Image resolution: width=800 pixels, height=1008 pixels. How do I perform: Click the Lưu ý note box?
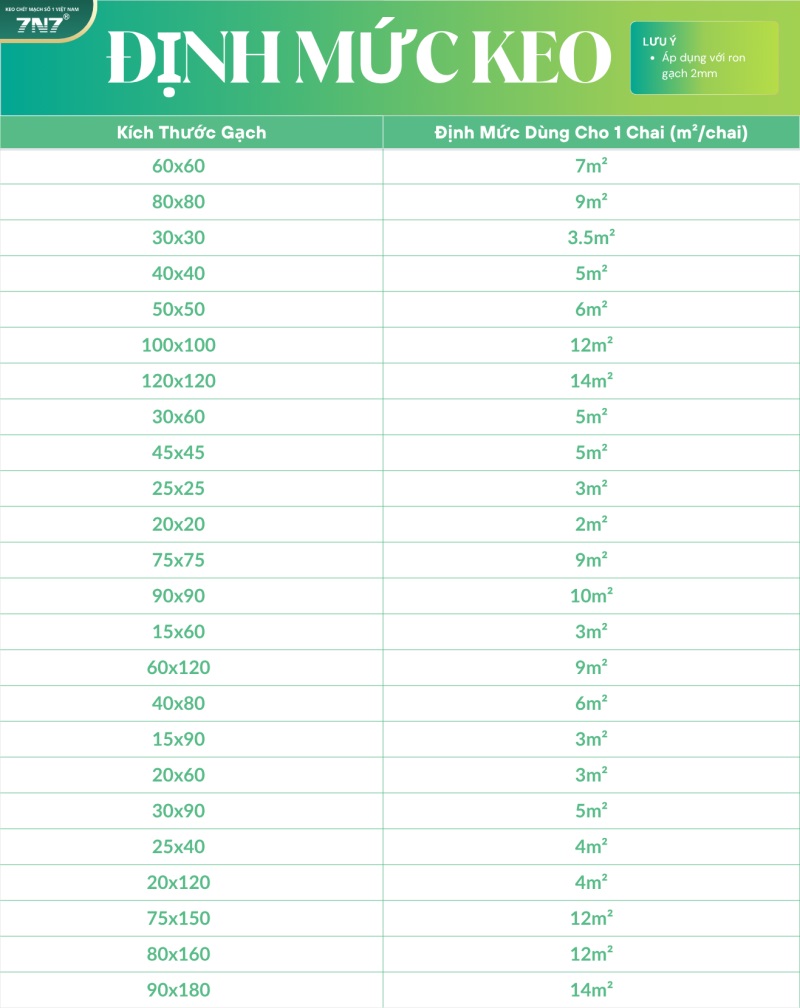704,58
